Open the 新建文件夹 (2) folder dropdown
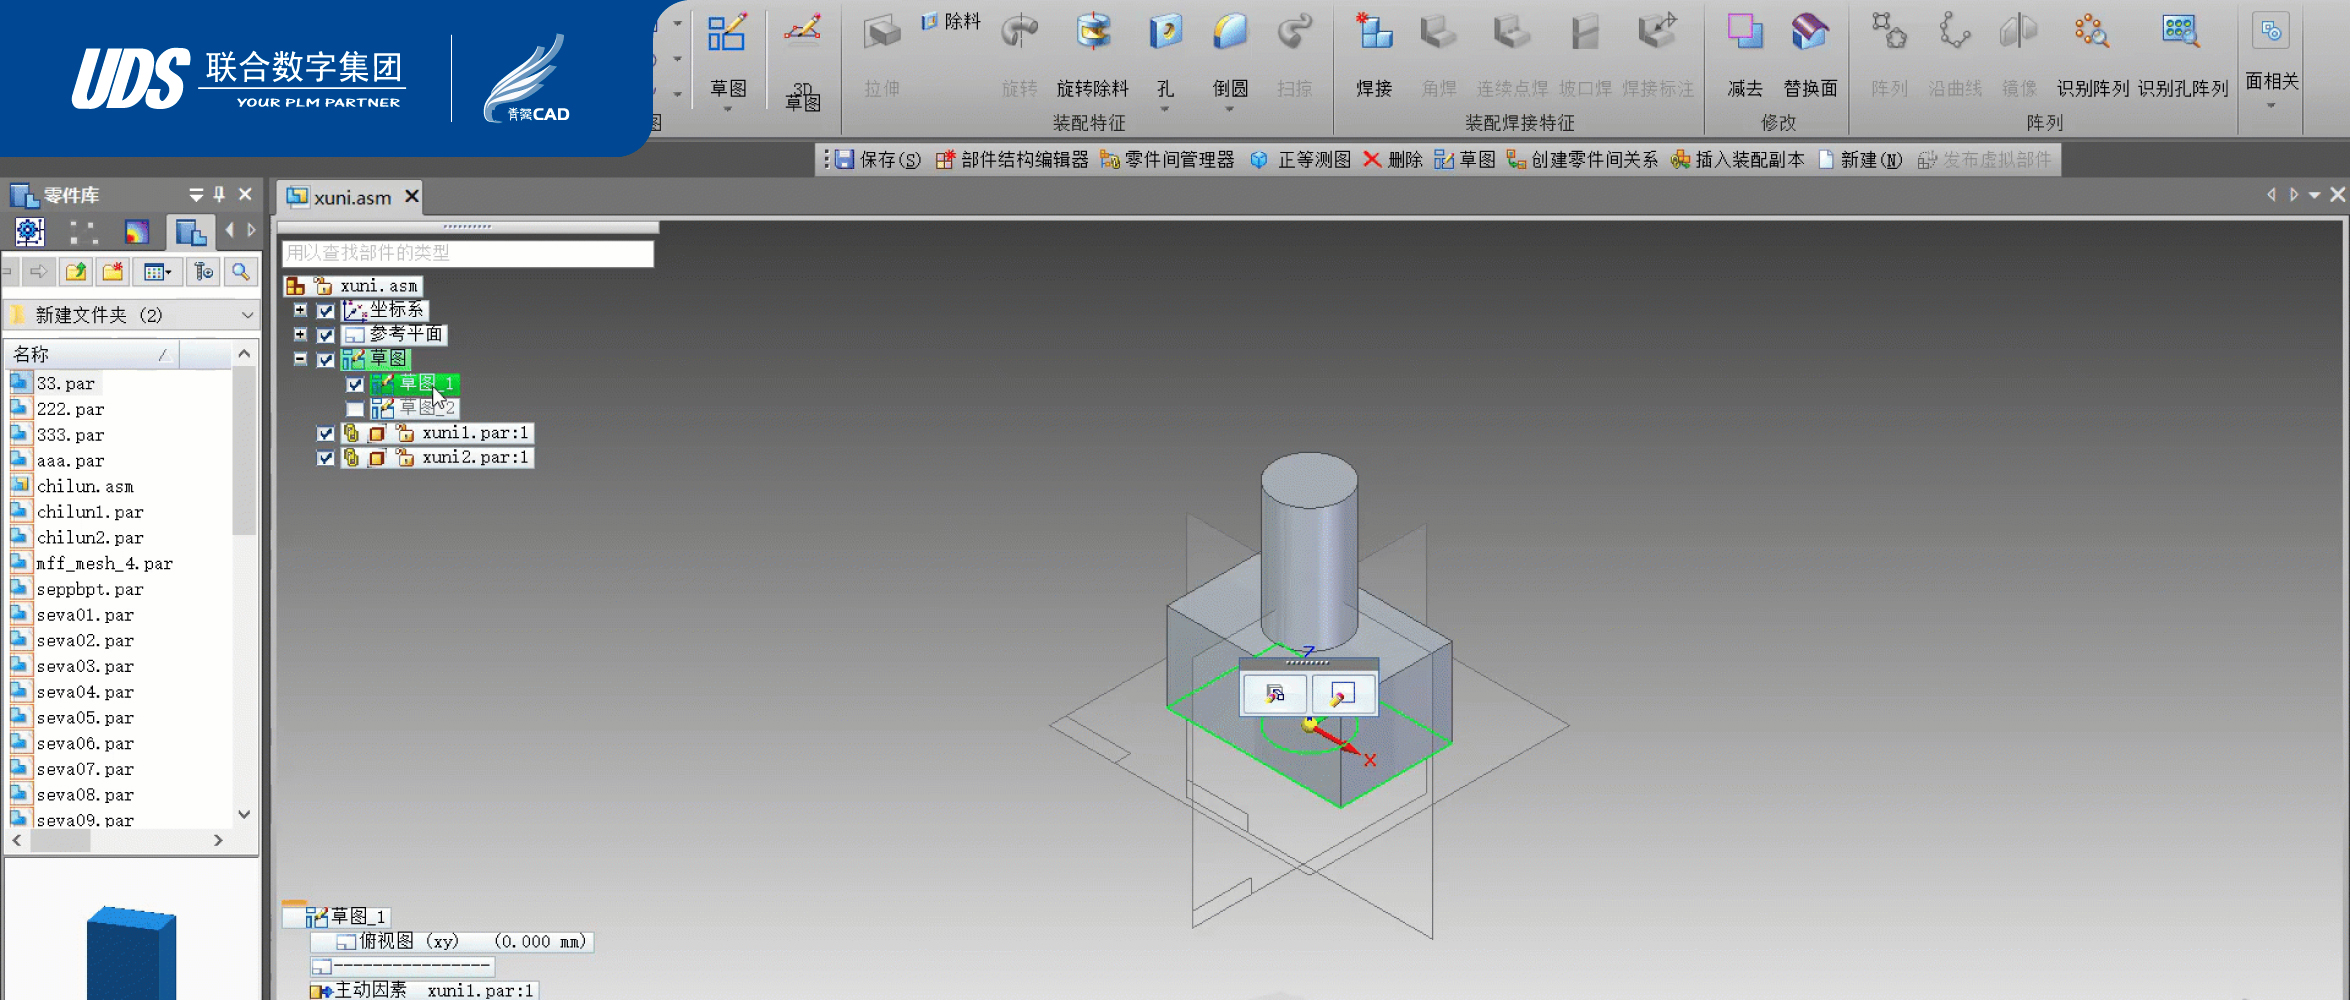 247,315
